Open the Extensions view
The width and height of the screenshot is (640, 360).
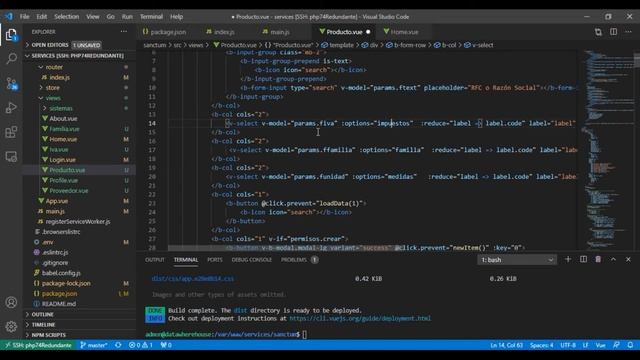pos(11,132)
